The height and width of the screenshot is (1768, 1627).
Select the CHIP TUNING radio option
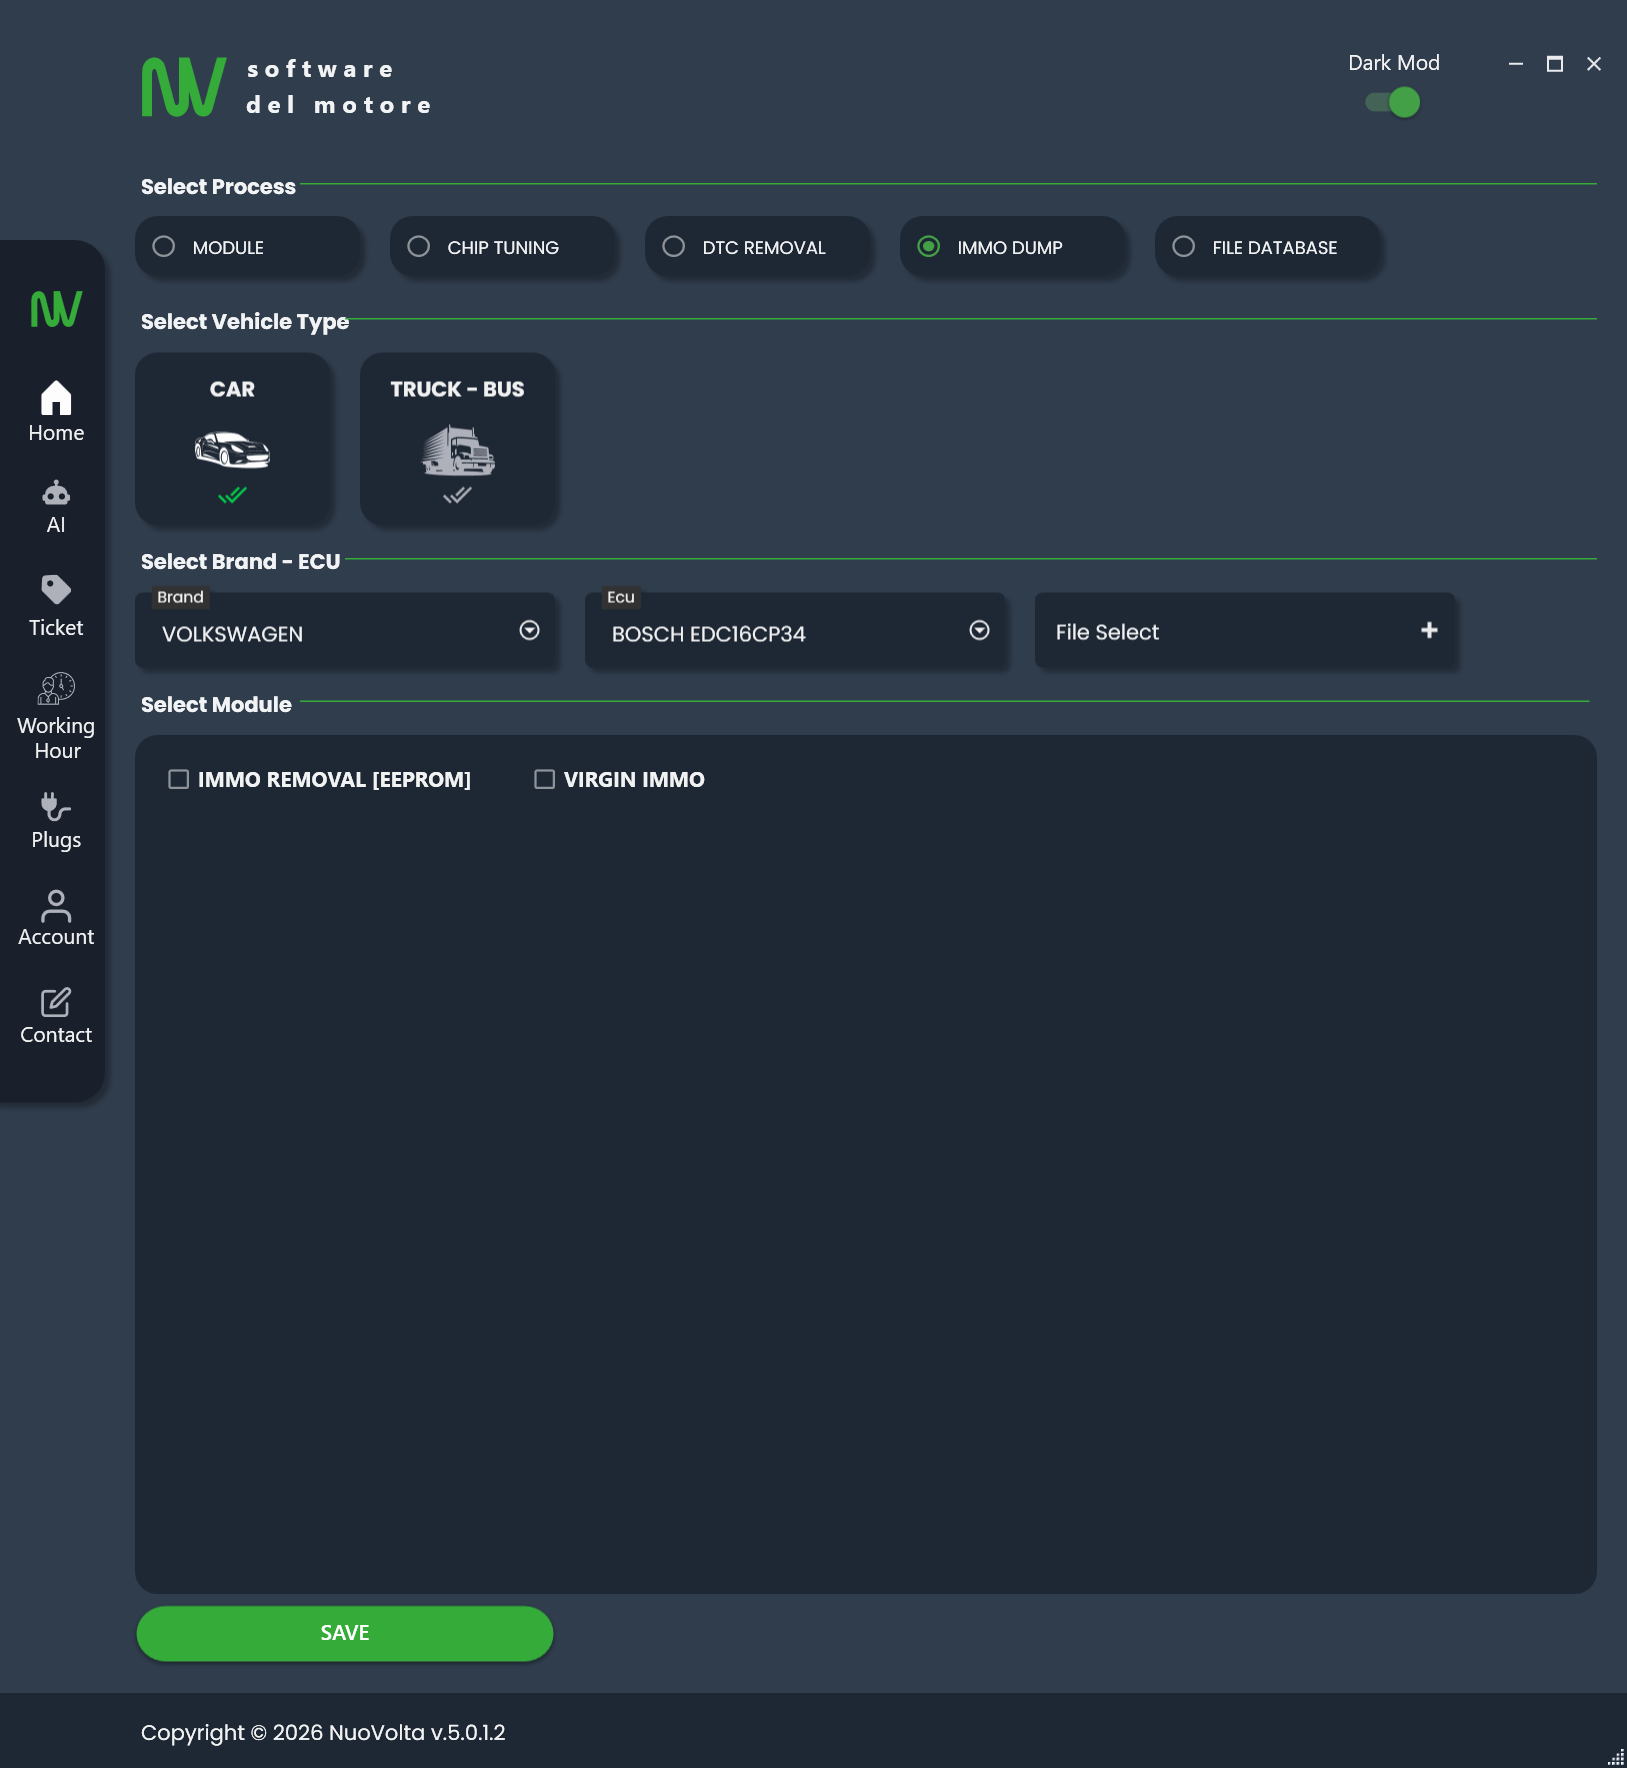click(419, 247)
